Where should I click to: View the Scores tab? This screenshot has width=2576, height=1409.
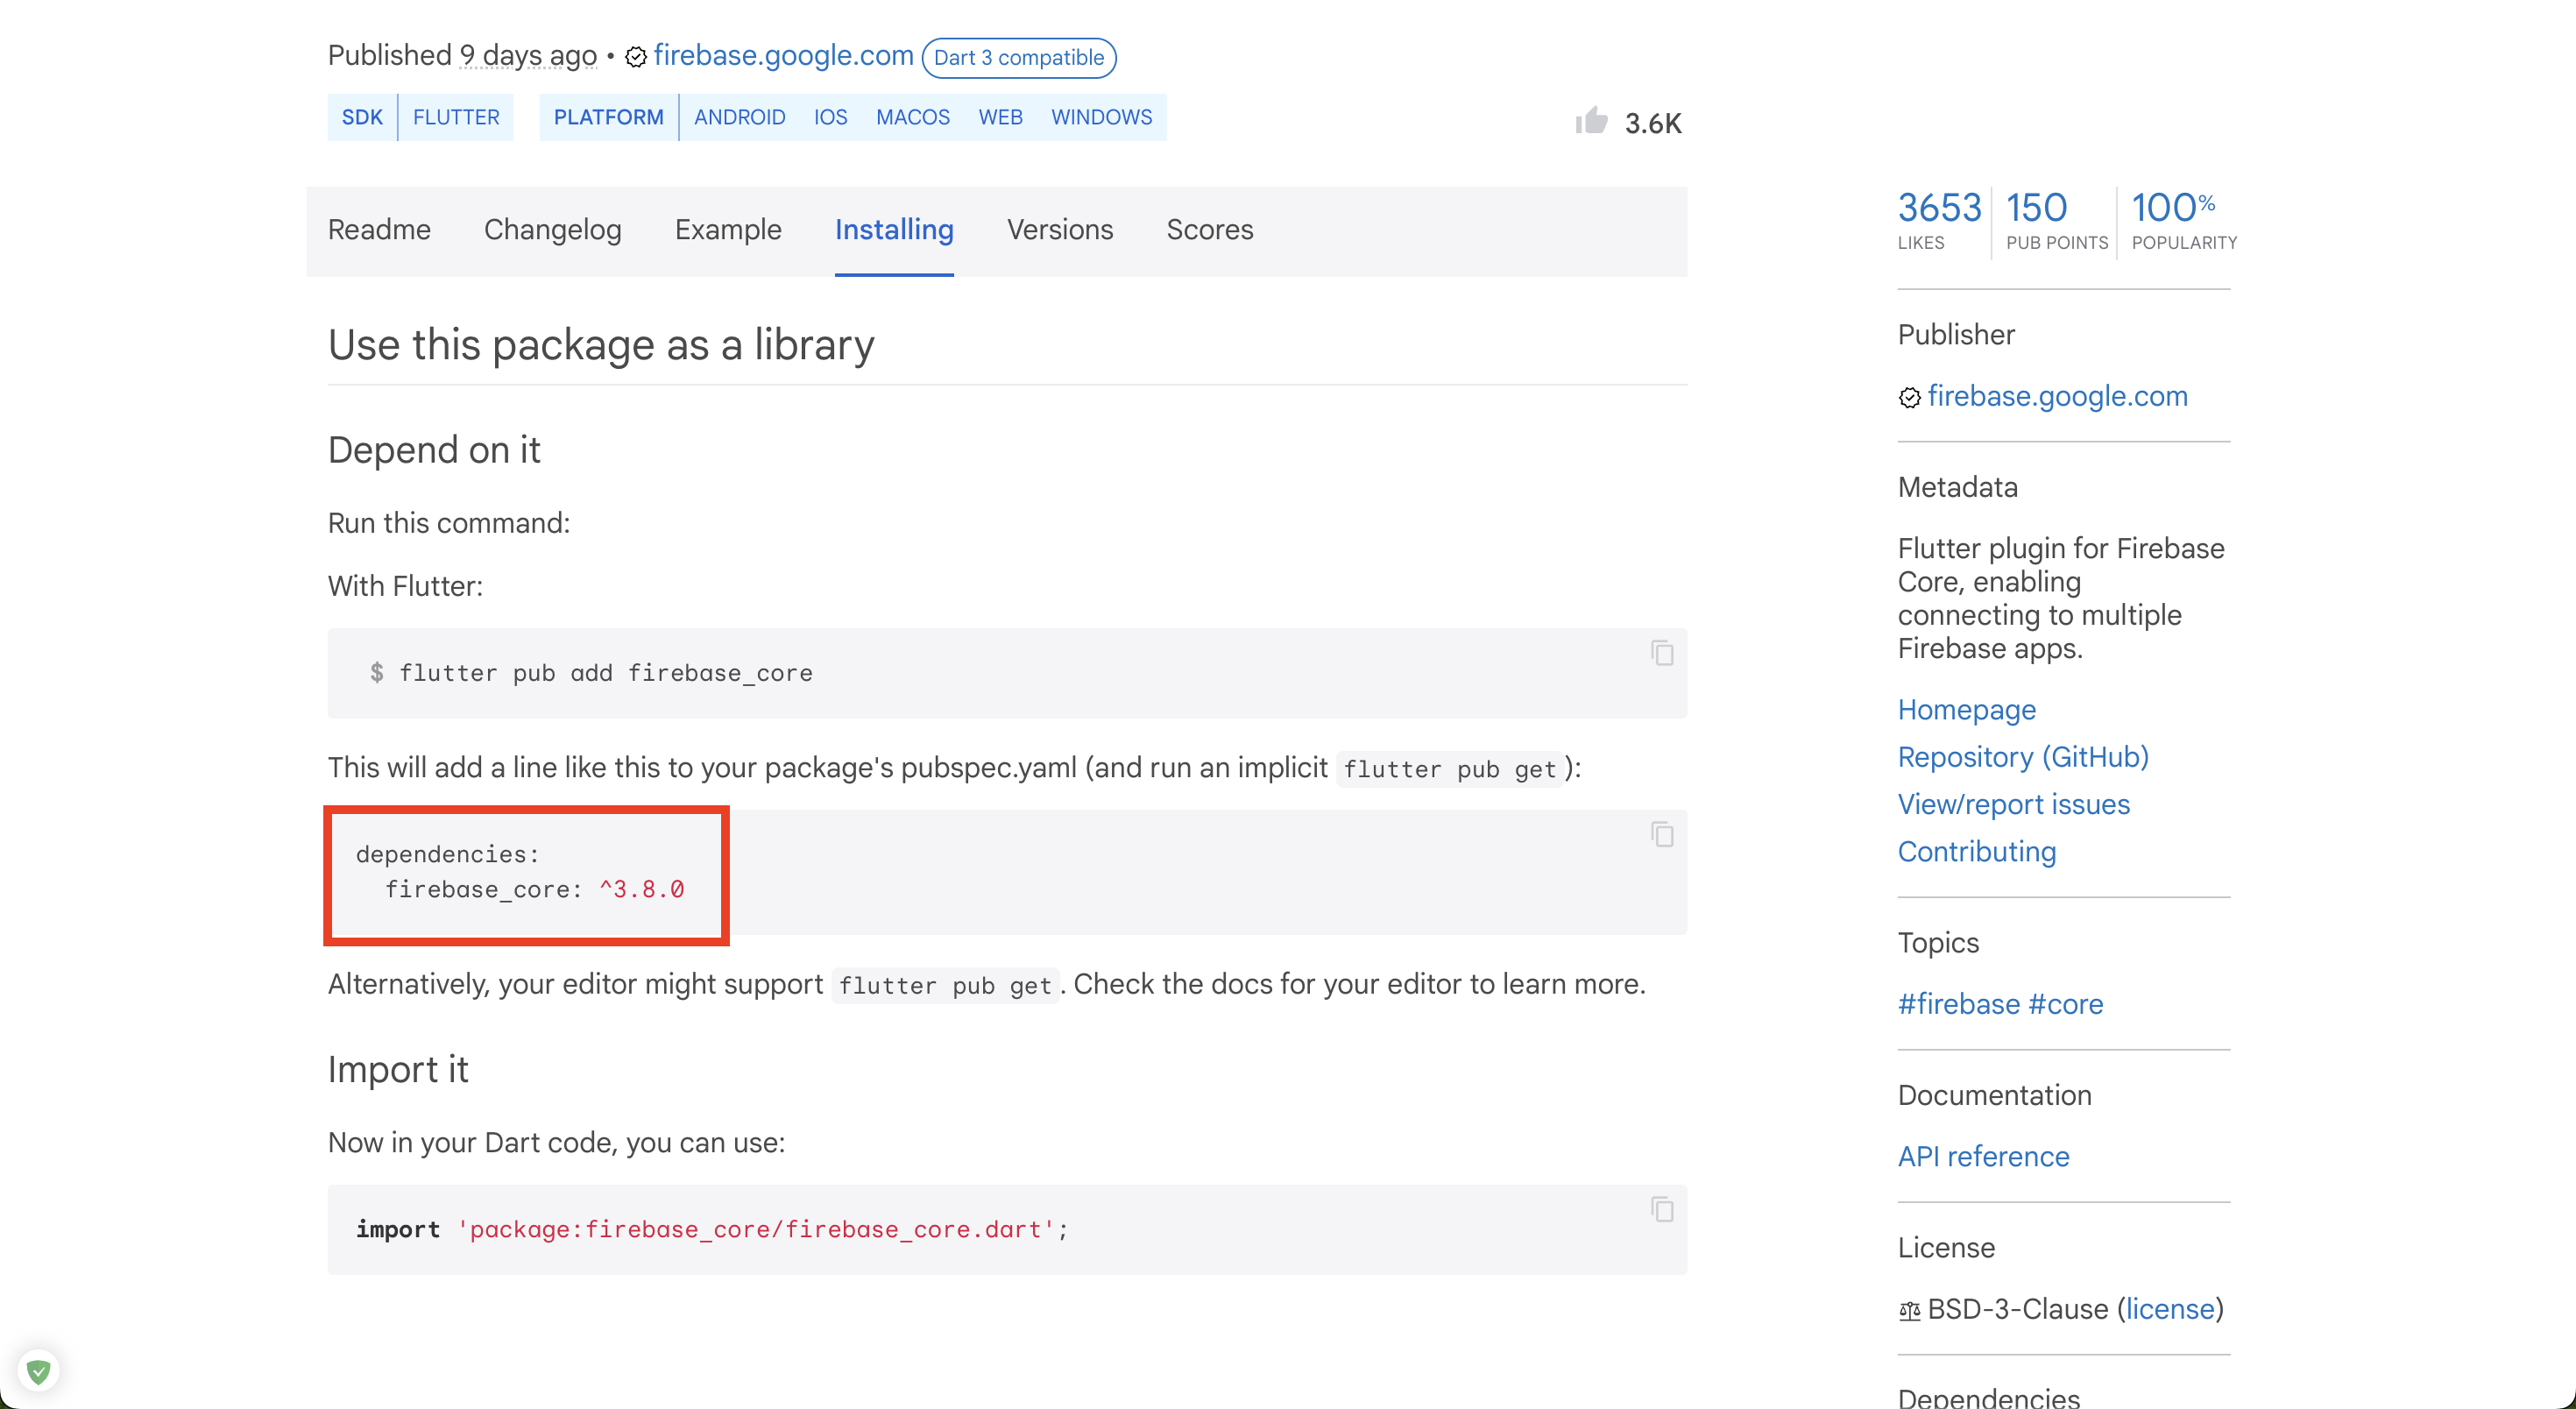click(1209, 230)
